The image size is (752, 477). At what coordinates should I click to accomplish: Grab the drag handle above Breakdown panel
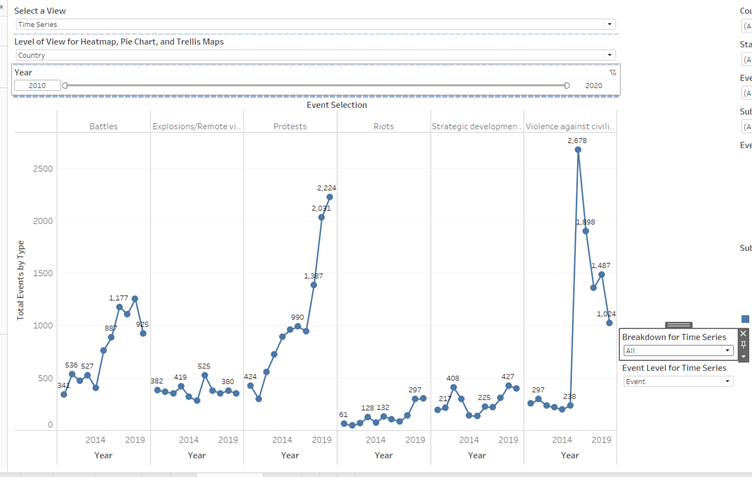click(678, 325)
